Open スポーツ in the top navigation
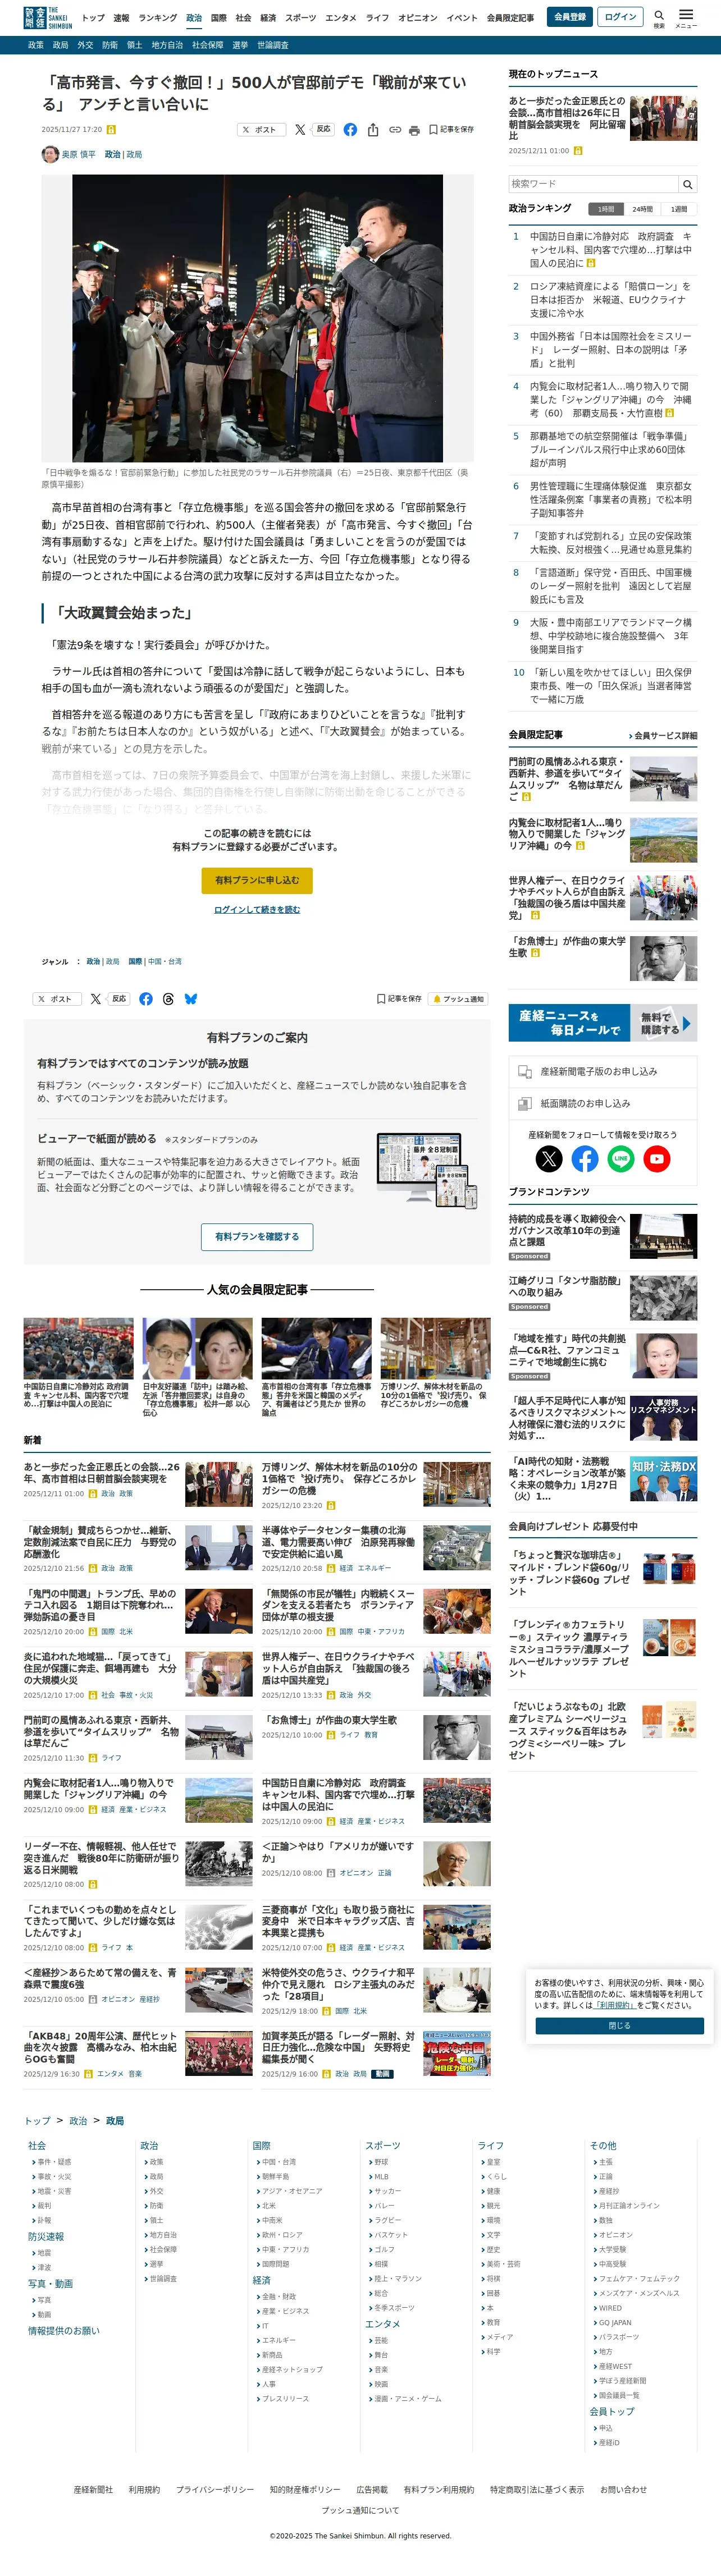Viewport: 721px width, 2576px height. (300, 18)
